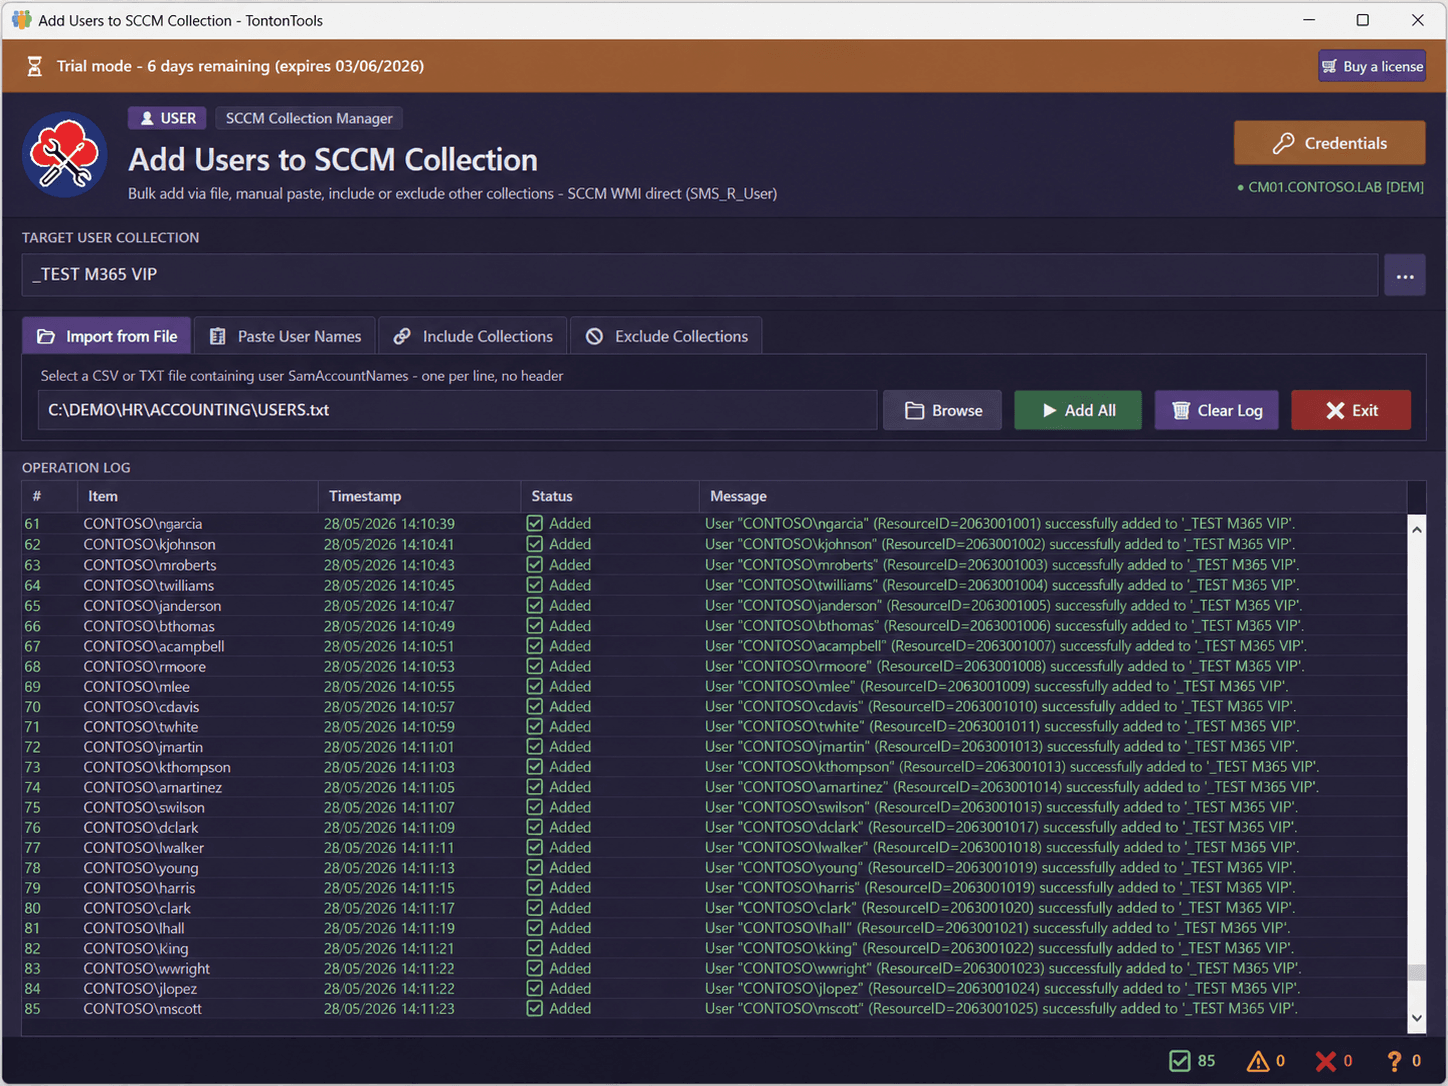The width and height of the screenshot is (1448, 1086).
Task: Click the trial mode expiry text
Action: 240,66
